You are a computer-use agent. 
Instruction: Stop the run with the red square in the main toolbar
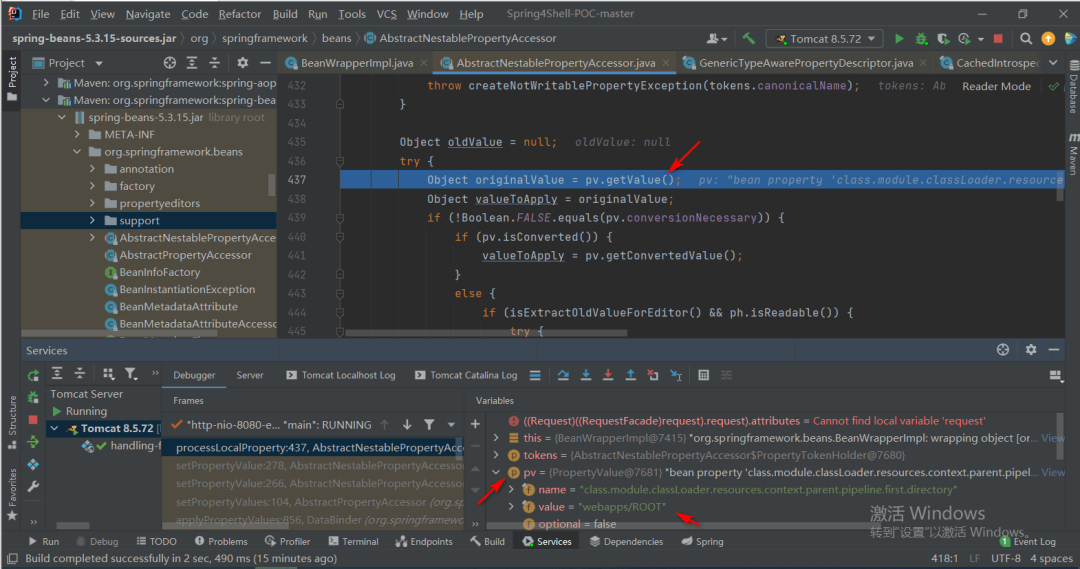pos(998,39)
